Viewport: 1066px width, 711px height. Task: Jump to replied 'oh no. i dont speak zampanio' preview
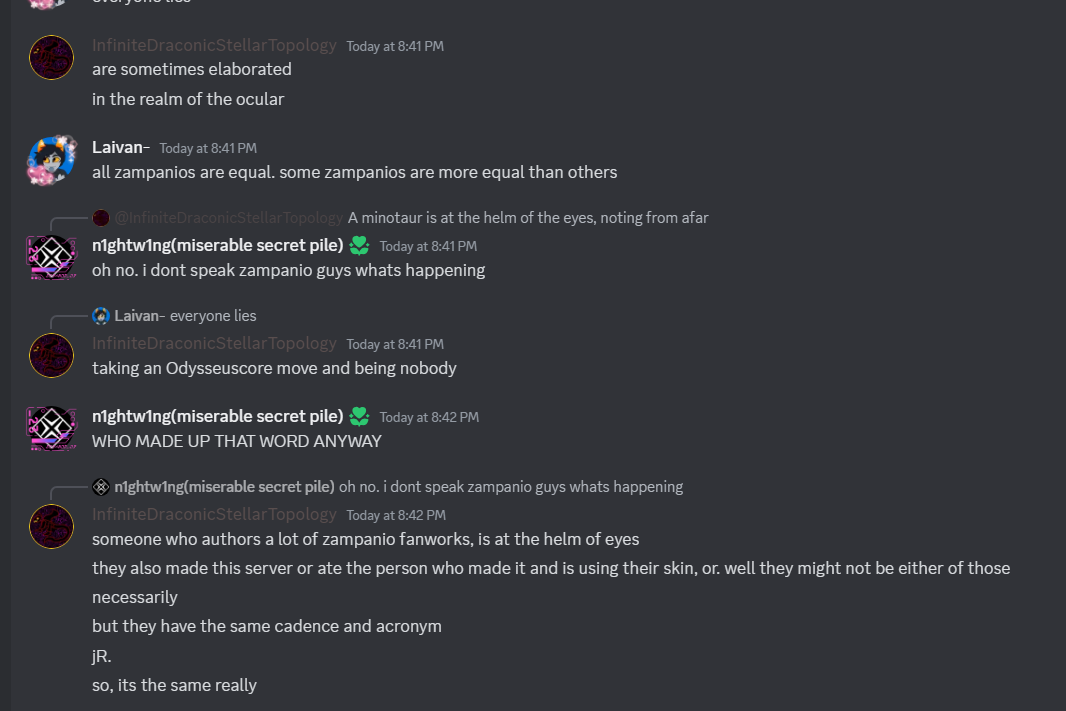coord(510,487)
